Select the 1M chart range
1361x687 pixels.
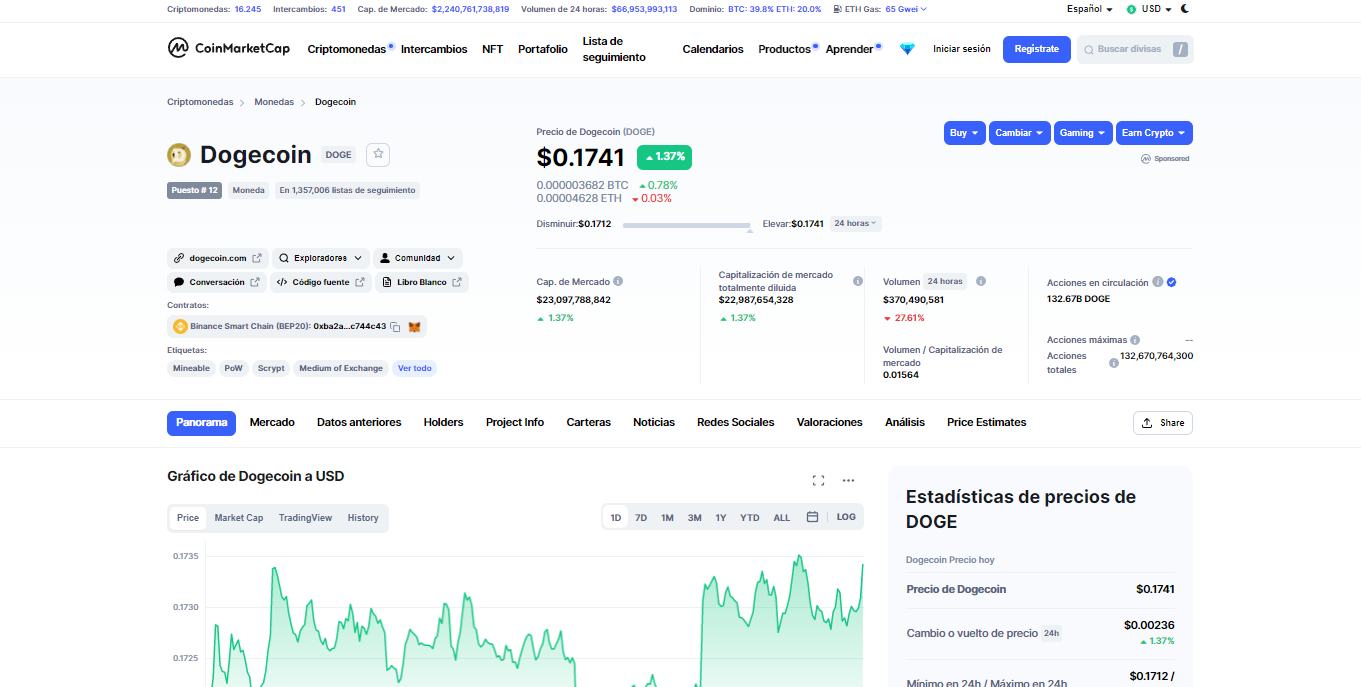pos(667,518)
